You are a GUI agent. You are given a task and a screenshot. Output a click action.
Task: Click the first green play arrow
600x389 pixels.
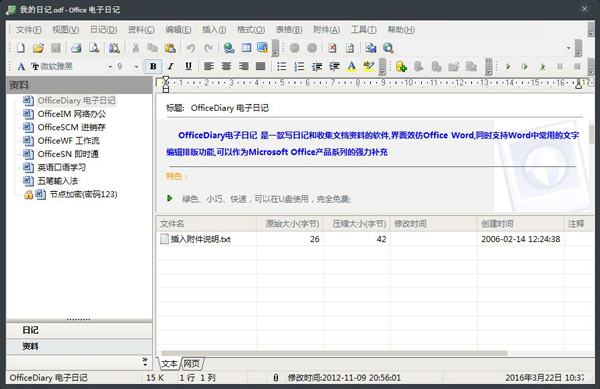508,67
